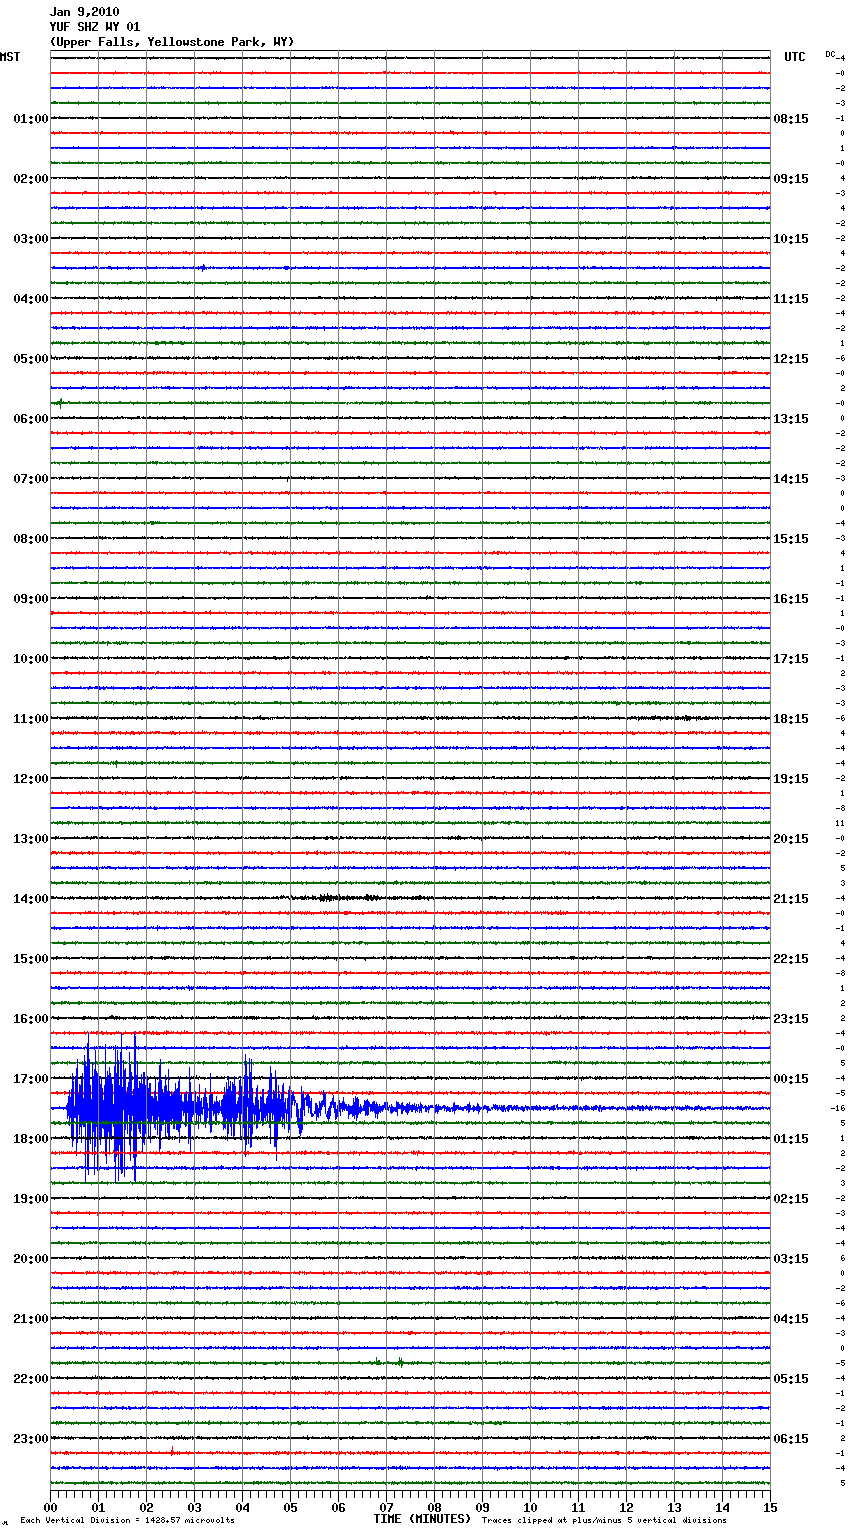Select the 22:00 MST time label
This screenshot has width=850, height=1534.
31,1379
